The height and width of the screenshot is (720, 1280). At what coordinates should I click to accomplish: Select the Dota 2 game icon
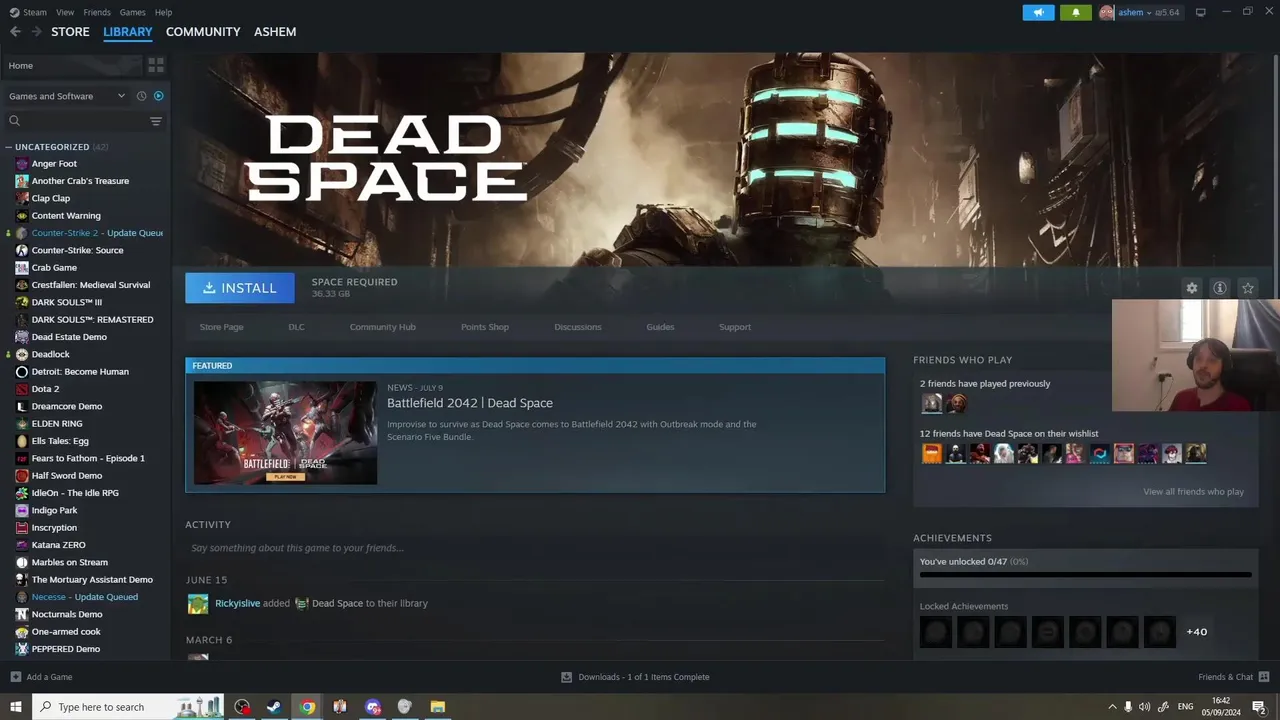pyautogui.click(x=22, y=389)
